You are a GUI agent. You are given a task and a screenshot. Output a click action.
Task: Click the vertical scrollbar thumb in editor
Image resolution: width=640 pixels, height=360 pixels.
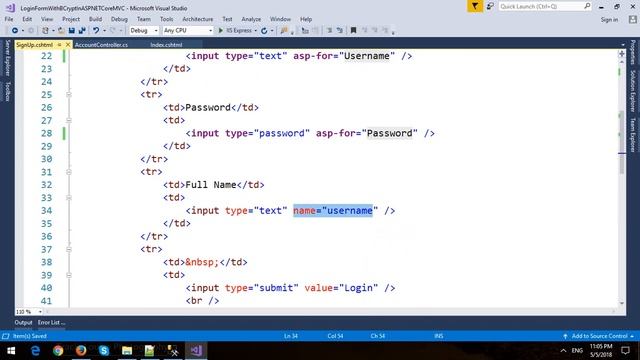tap(622, 143)
